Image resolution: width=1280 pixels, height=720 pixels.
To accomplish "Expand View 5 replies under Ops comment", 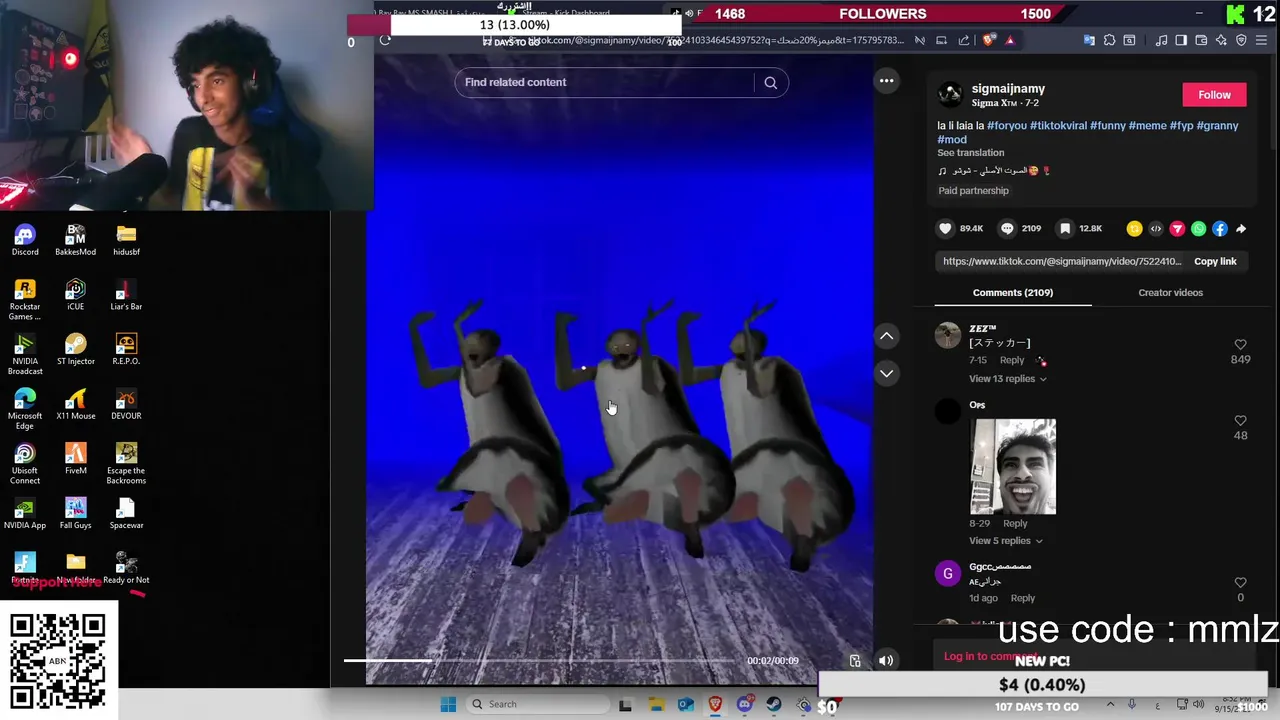I will (x=1005, y=541).
